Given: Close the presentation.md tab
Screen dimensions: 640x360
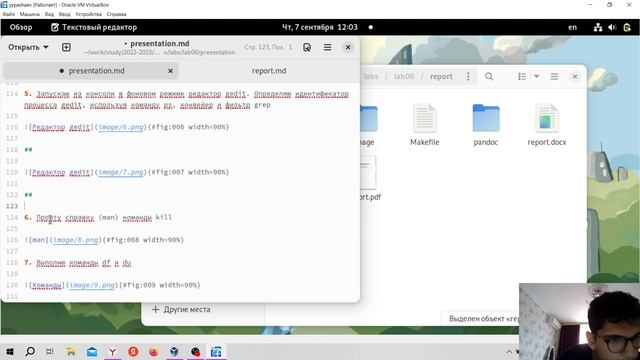Looking at the screenshot, I should pos(170,71).
